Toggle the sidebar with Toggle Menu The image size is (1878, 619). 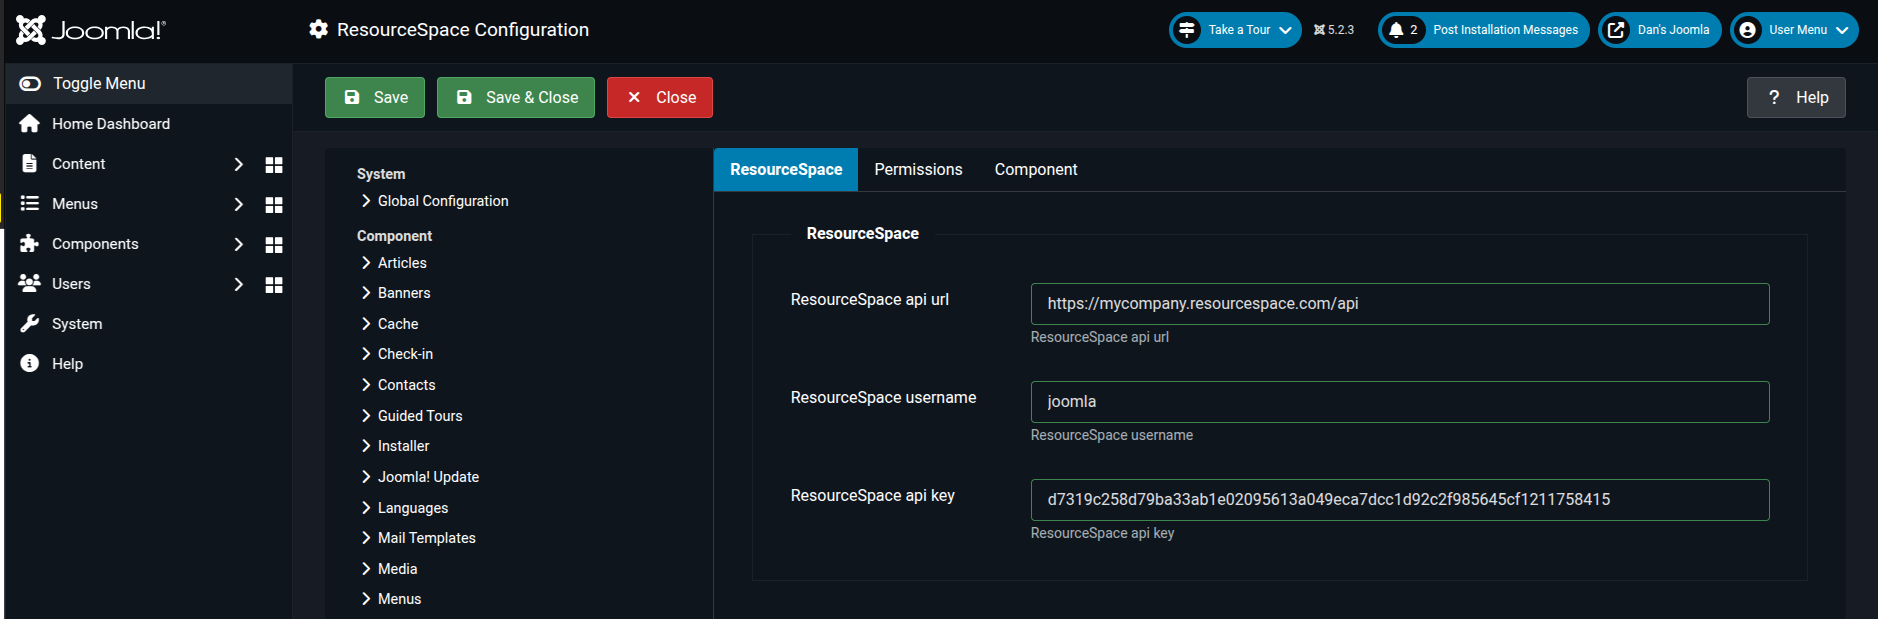coord(149,84)
